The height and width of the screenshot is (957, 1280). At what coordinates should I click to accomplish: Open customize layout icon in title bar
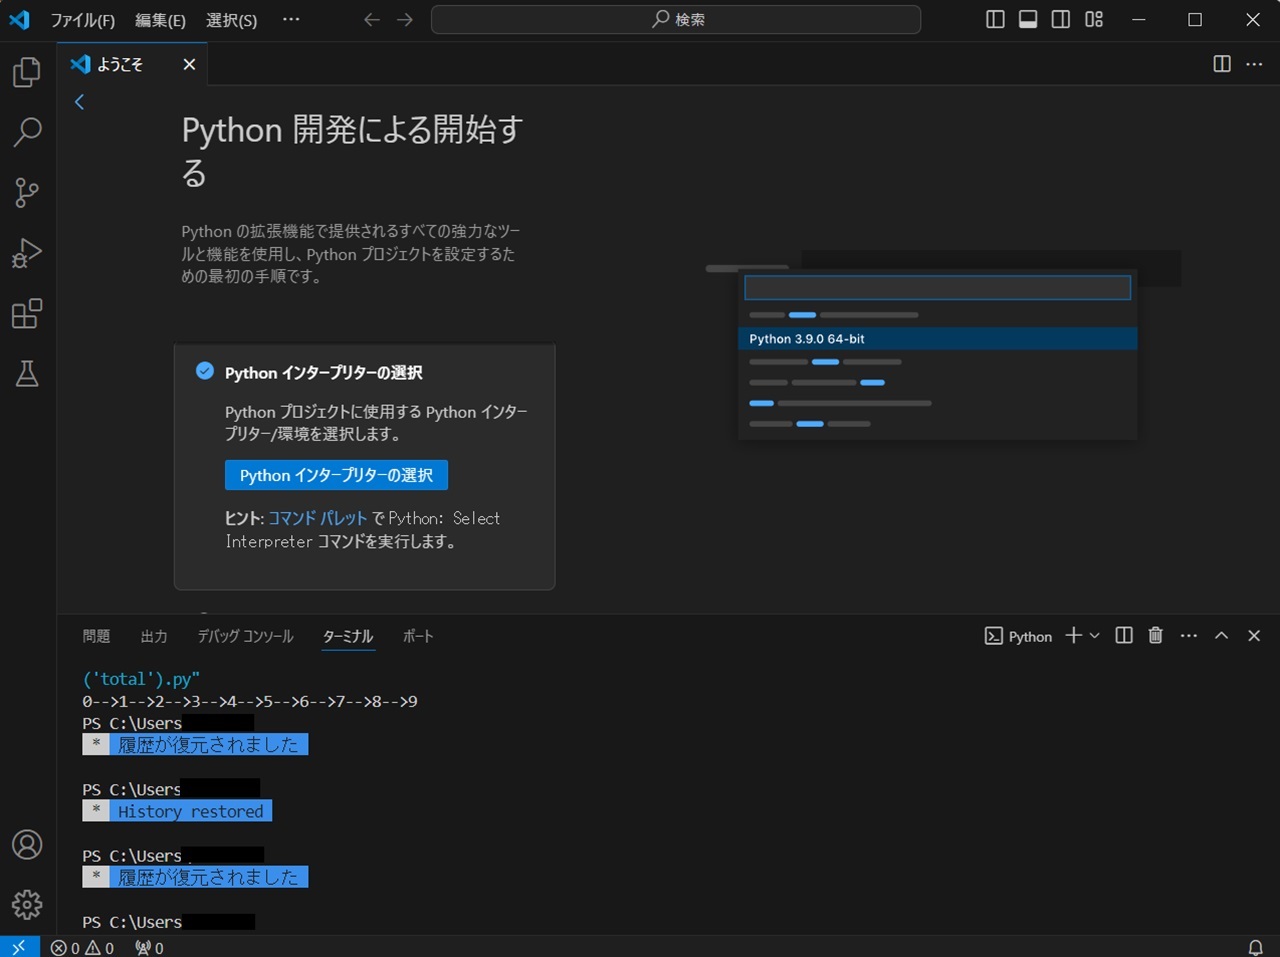(x=1094, y=19)
